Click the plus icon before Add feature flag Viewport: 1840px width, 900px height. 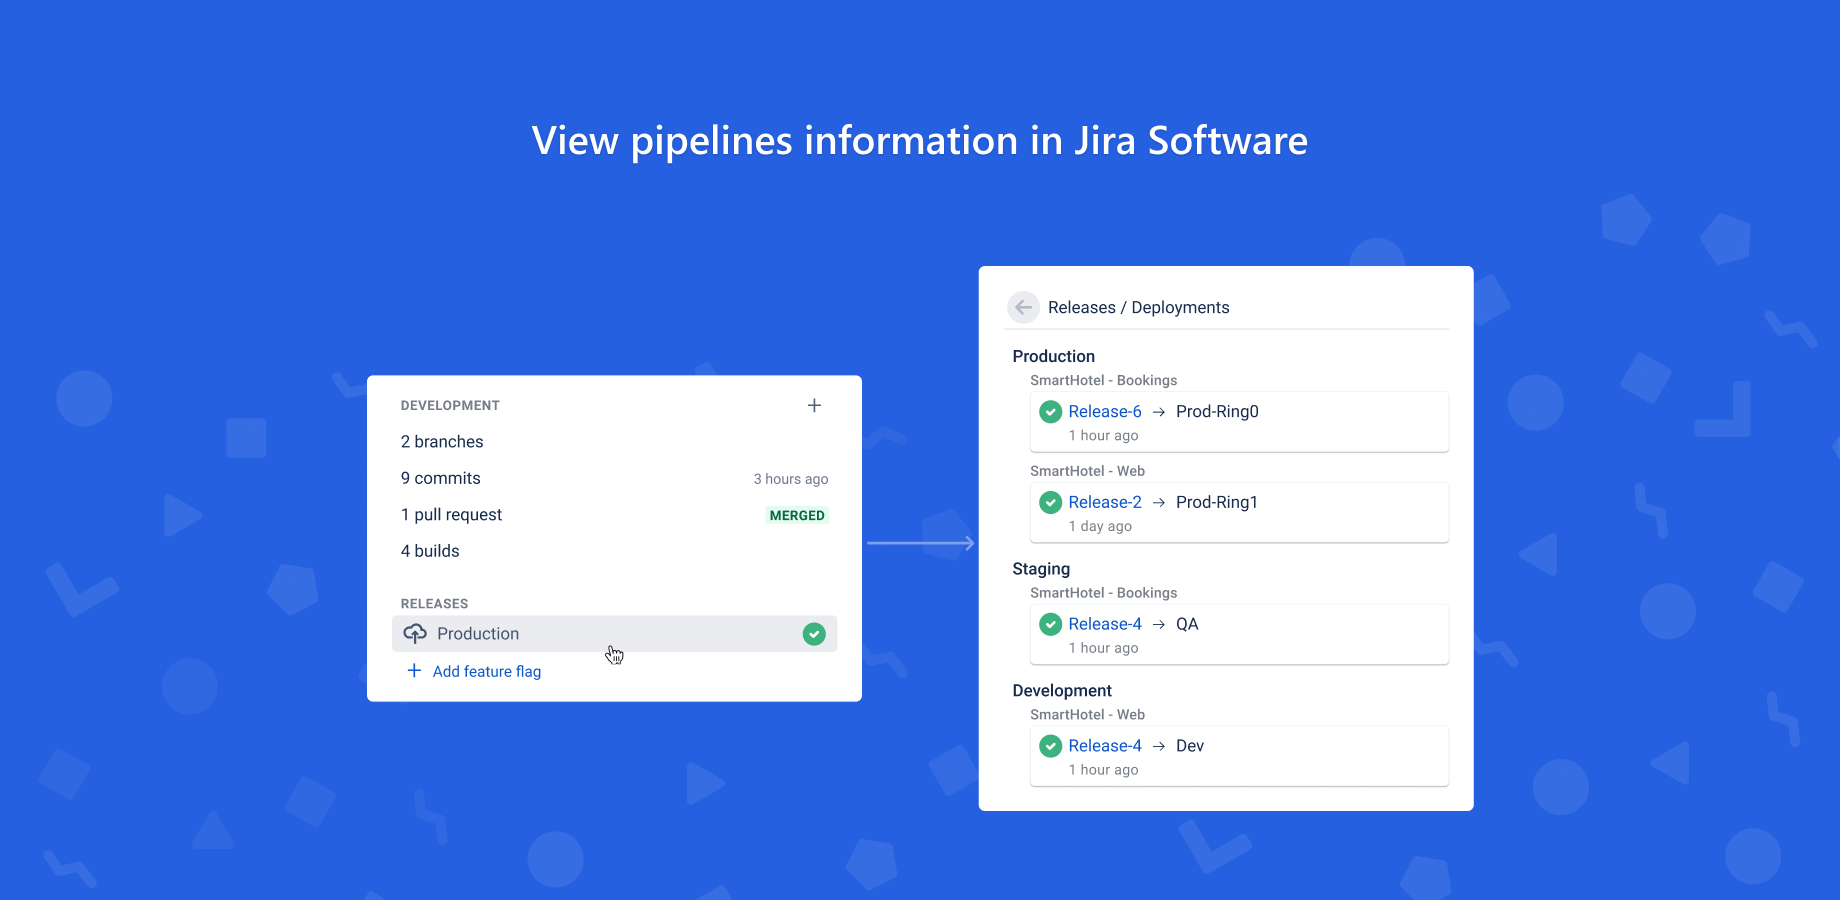414,671
